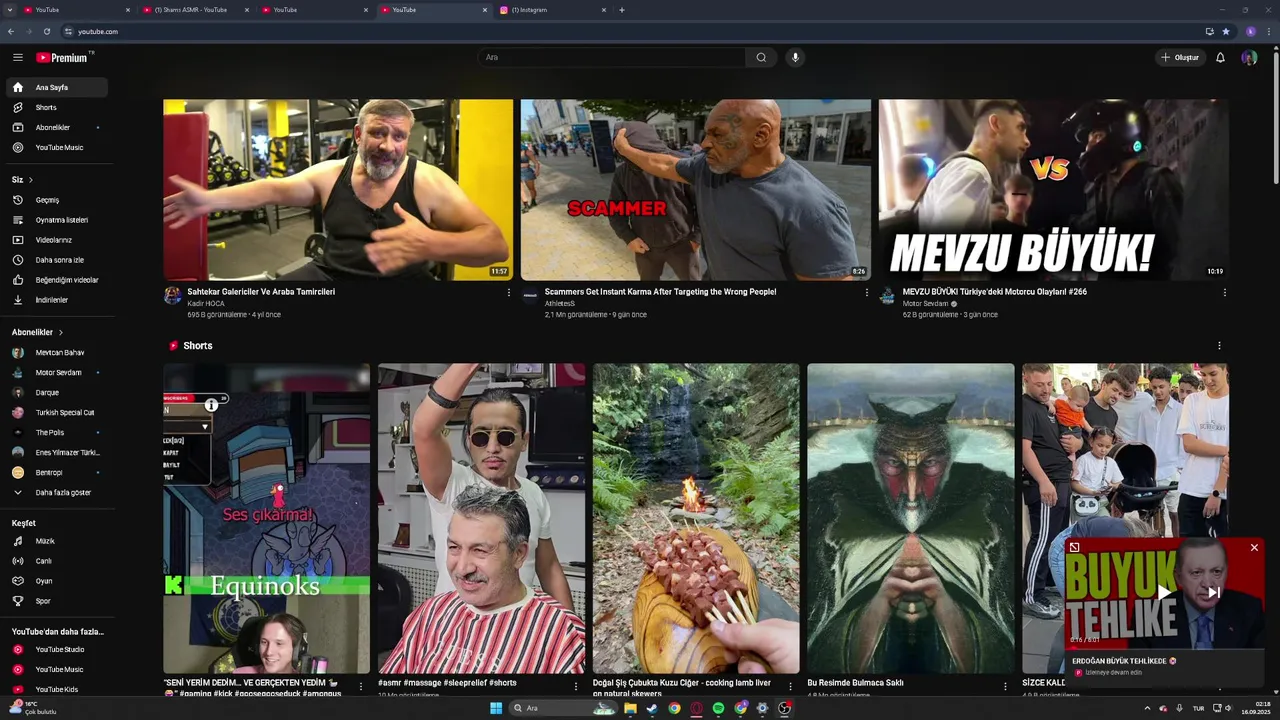Screen dimensions: 1280x720
Task: Open YouTube Kids link
Action: coord(59,689)
